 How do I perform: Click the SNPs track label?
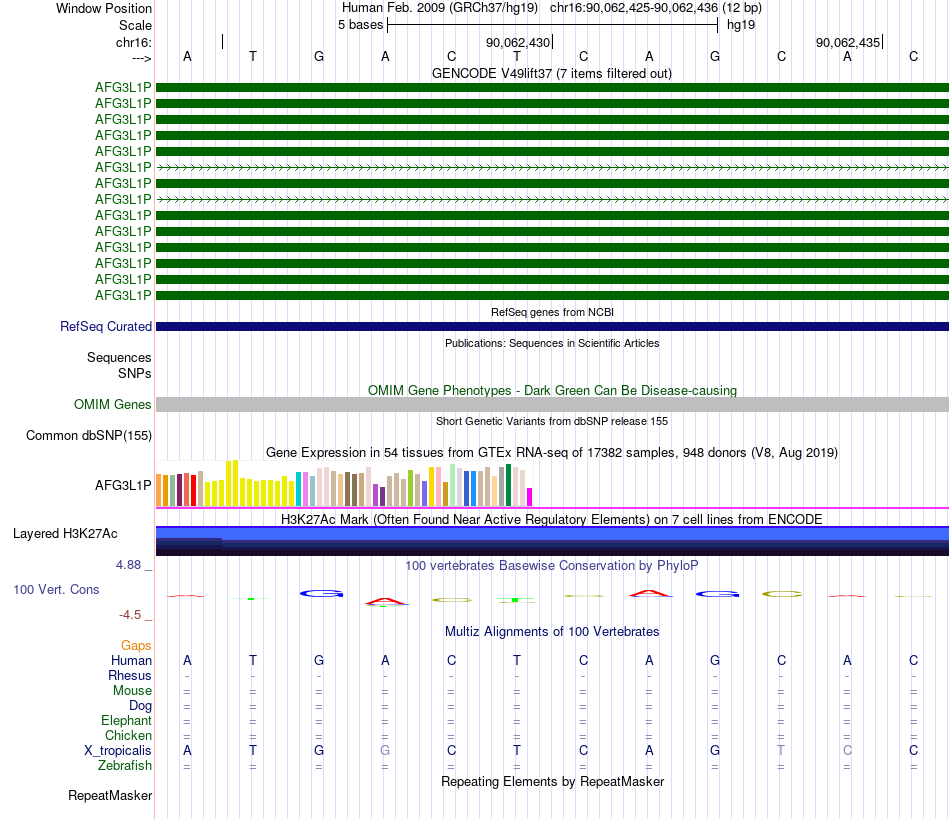135,373
